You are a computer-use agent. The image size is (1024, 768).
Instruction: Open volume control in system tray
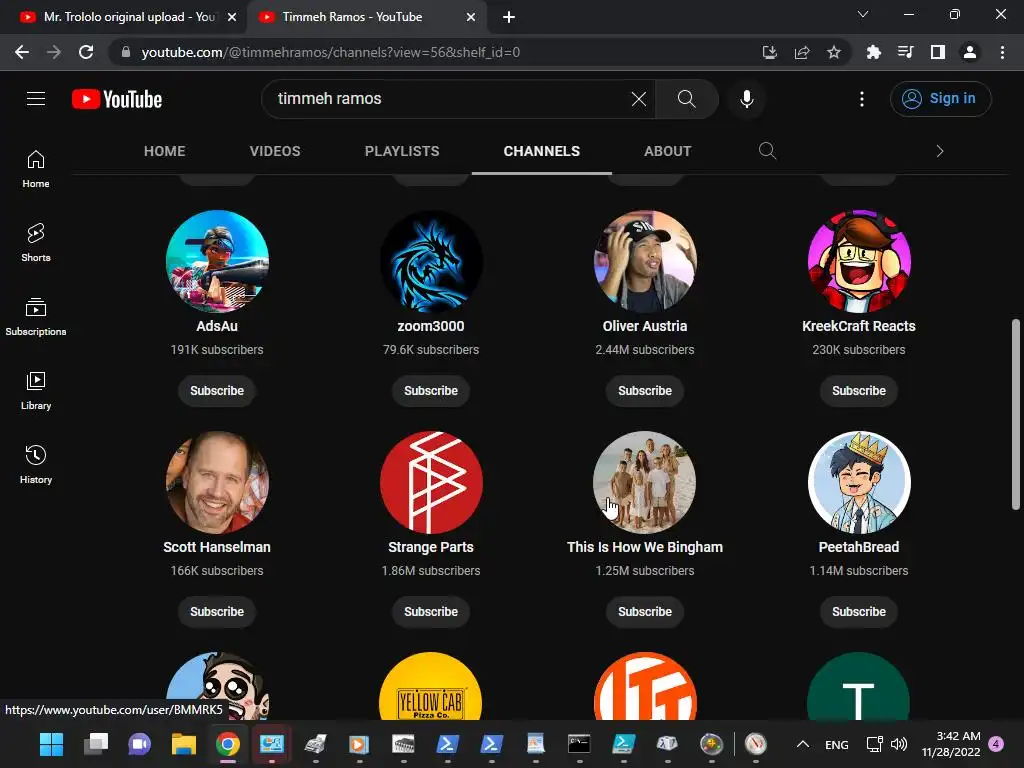(x=899, y=744)
